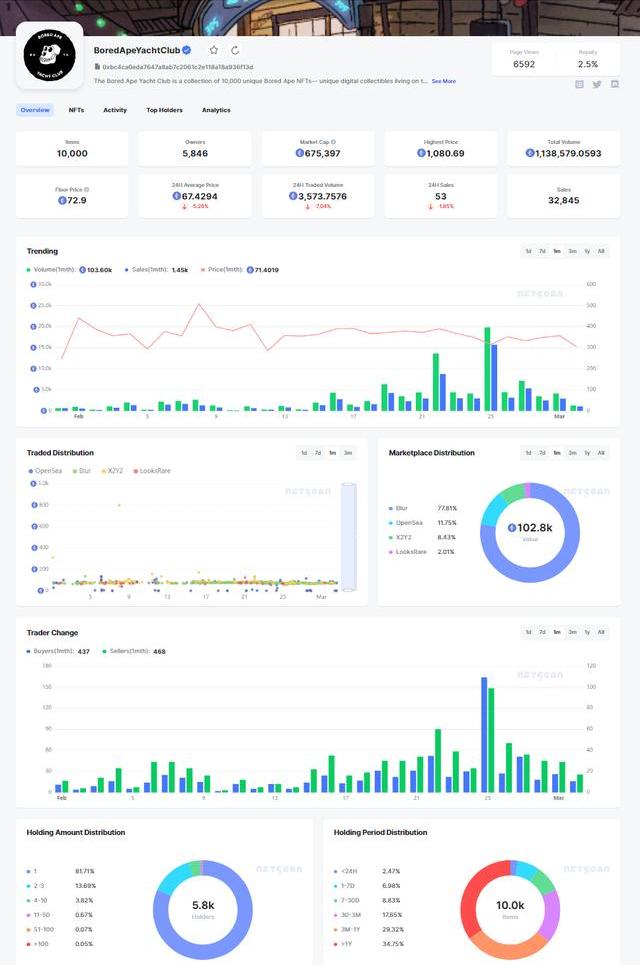
Task: Click the 24H Sales 53 value
Action: pos(441,196)
